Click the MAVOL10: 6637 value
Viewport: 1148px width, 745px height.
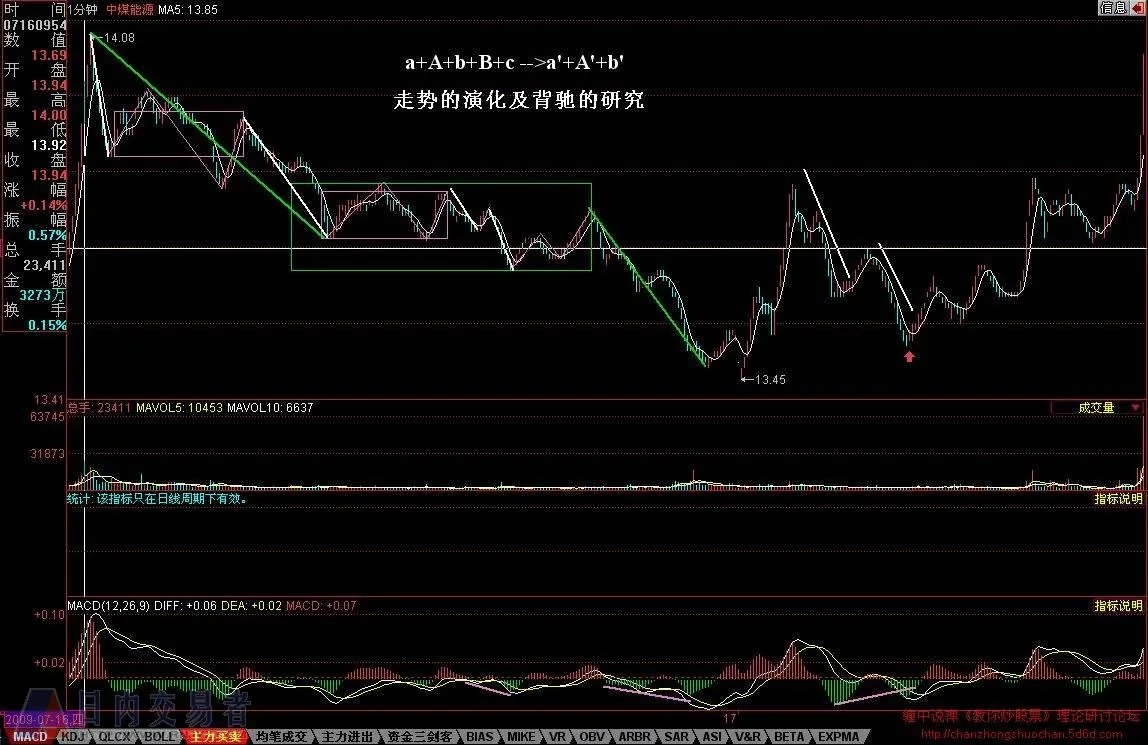click(270, 408)
